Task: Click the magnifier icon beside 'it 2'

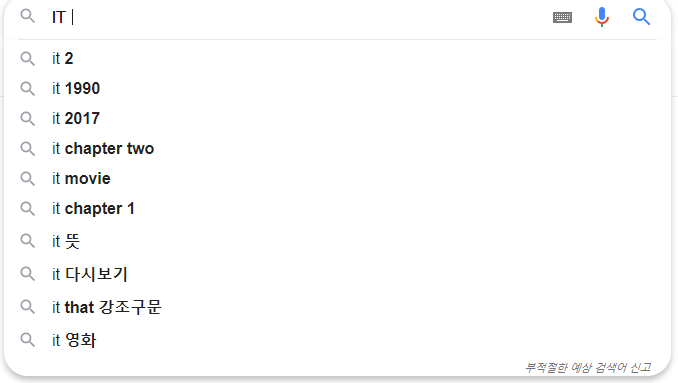Action: (x=28, y=58)
